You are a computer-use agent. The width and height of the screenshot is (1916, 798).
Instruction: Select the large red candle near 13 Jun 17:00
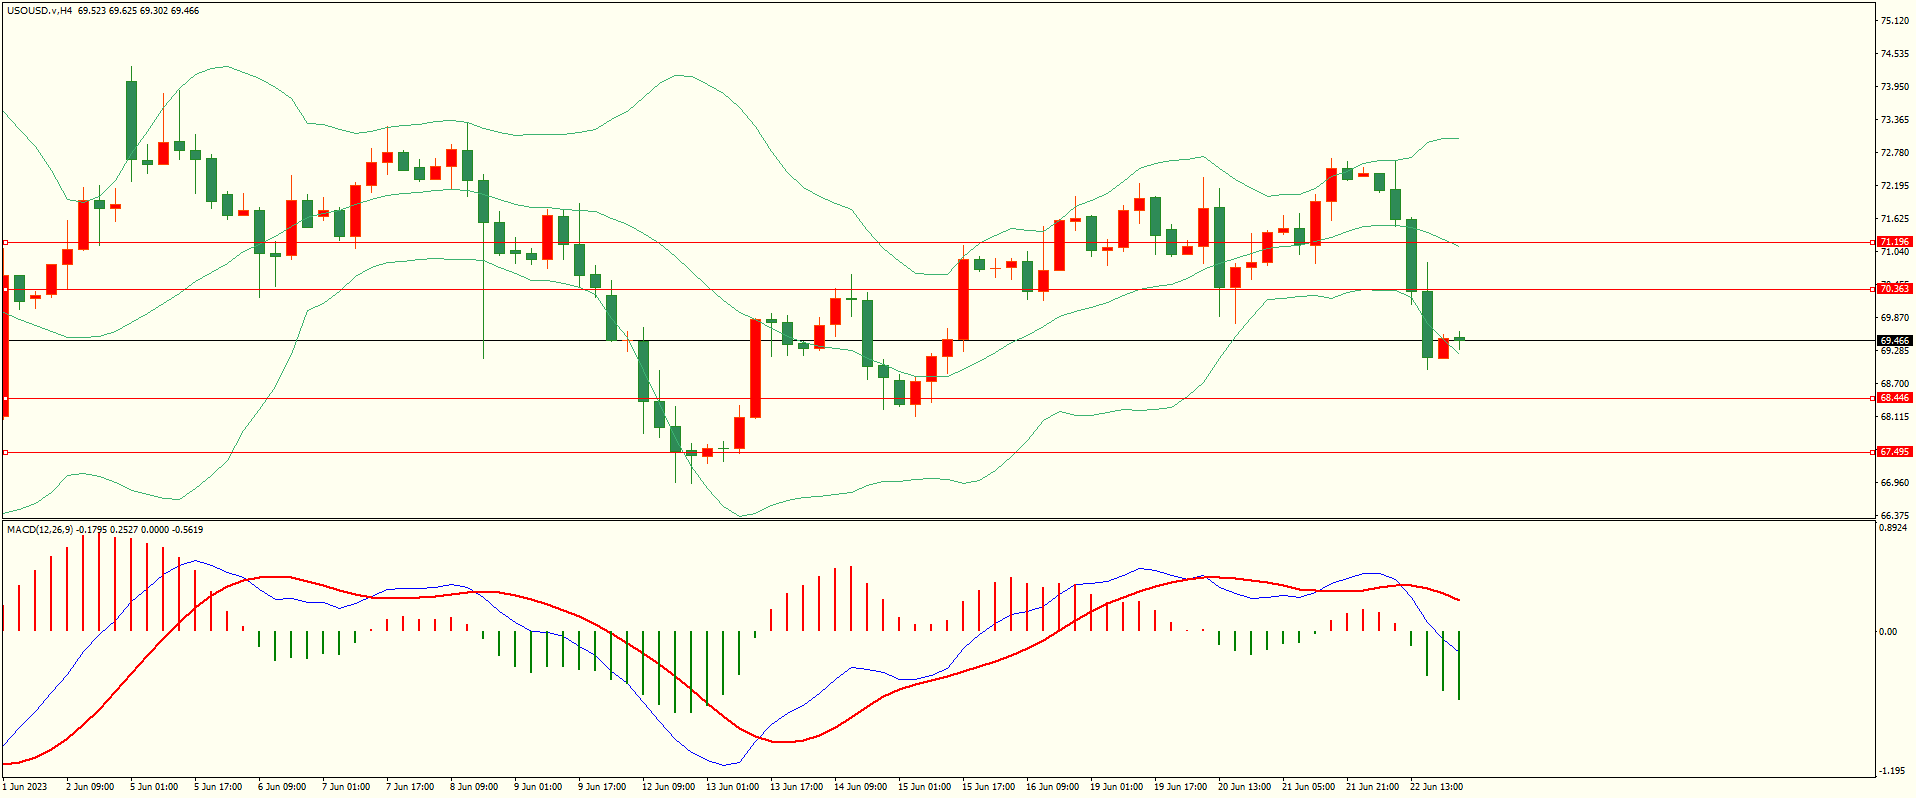[x=755, y=368]
